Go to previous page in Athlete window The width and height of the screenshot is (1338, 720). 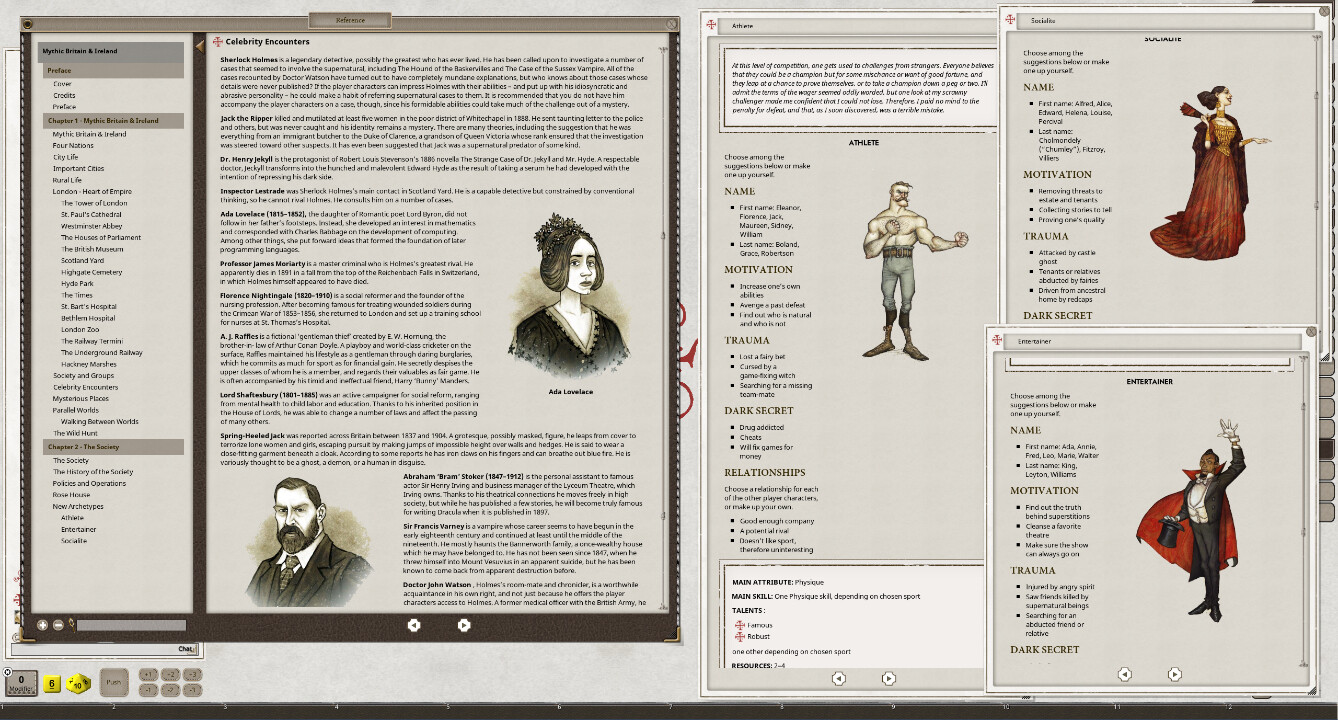(x=839, y=678)
